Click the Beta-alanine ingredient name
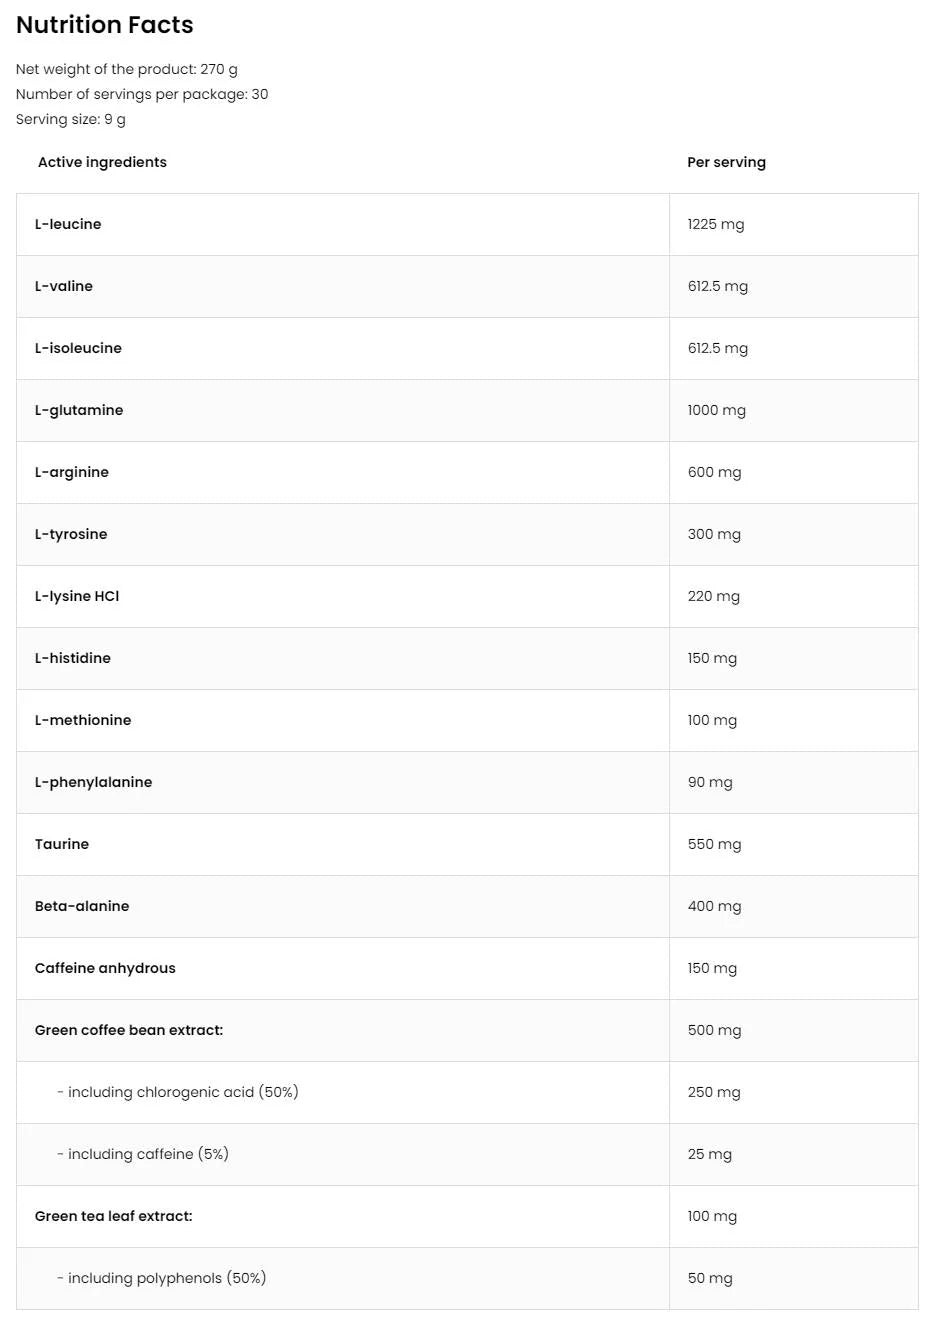940x1330 pixels. coord(82,906)
